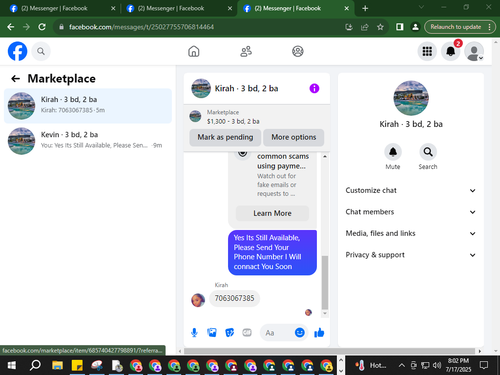
Task: Choose a GIF icon
Action: point(247,332)
